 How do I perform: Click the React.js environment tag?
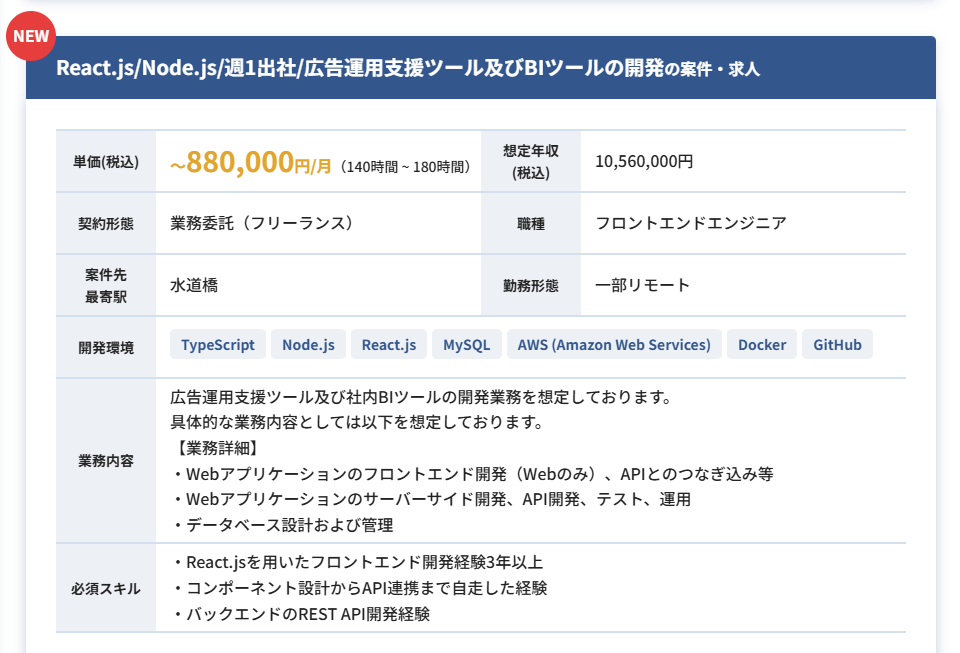point(389,345)
